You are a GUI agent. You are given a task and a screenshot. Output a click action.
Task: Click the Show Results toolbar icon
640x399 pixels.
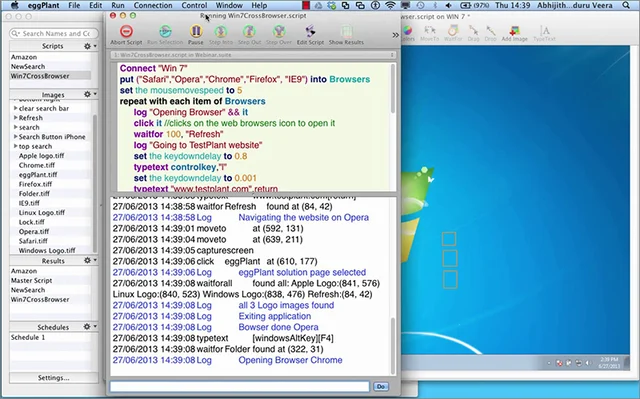(x=346, y=31)
